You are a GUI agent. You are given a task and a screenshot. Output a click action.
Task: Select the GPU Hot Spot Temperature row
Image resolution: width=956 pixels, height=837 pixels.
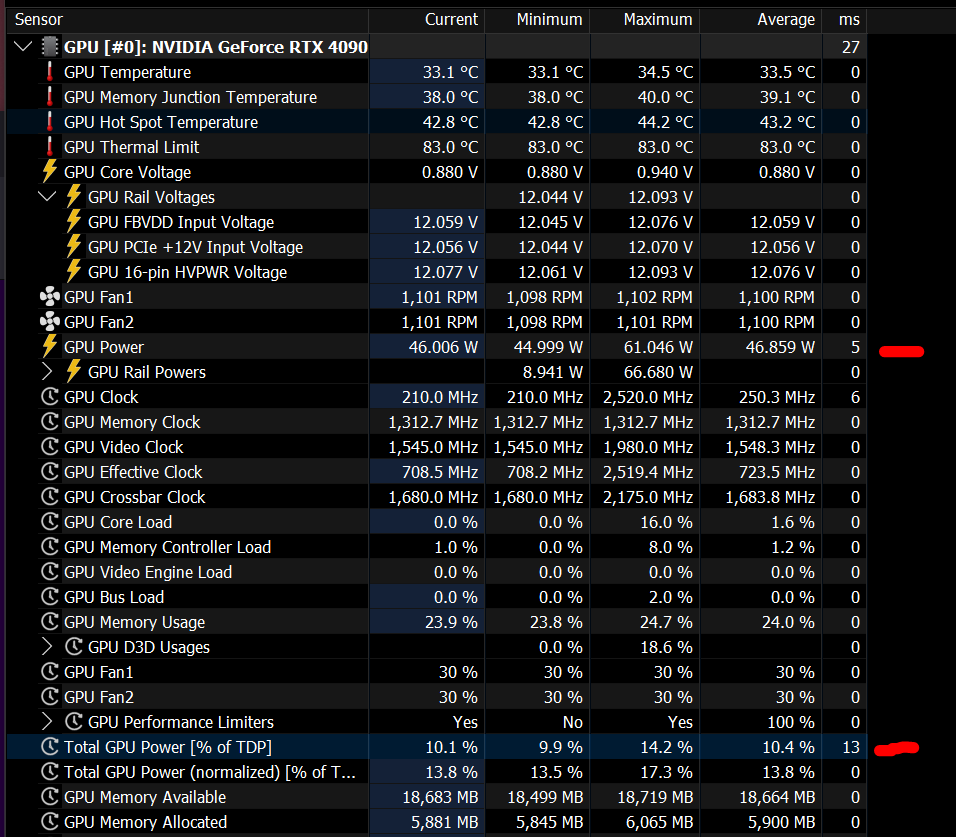click(x=437, y=122)
